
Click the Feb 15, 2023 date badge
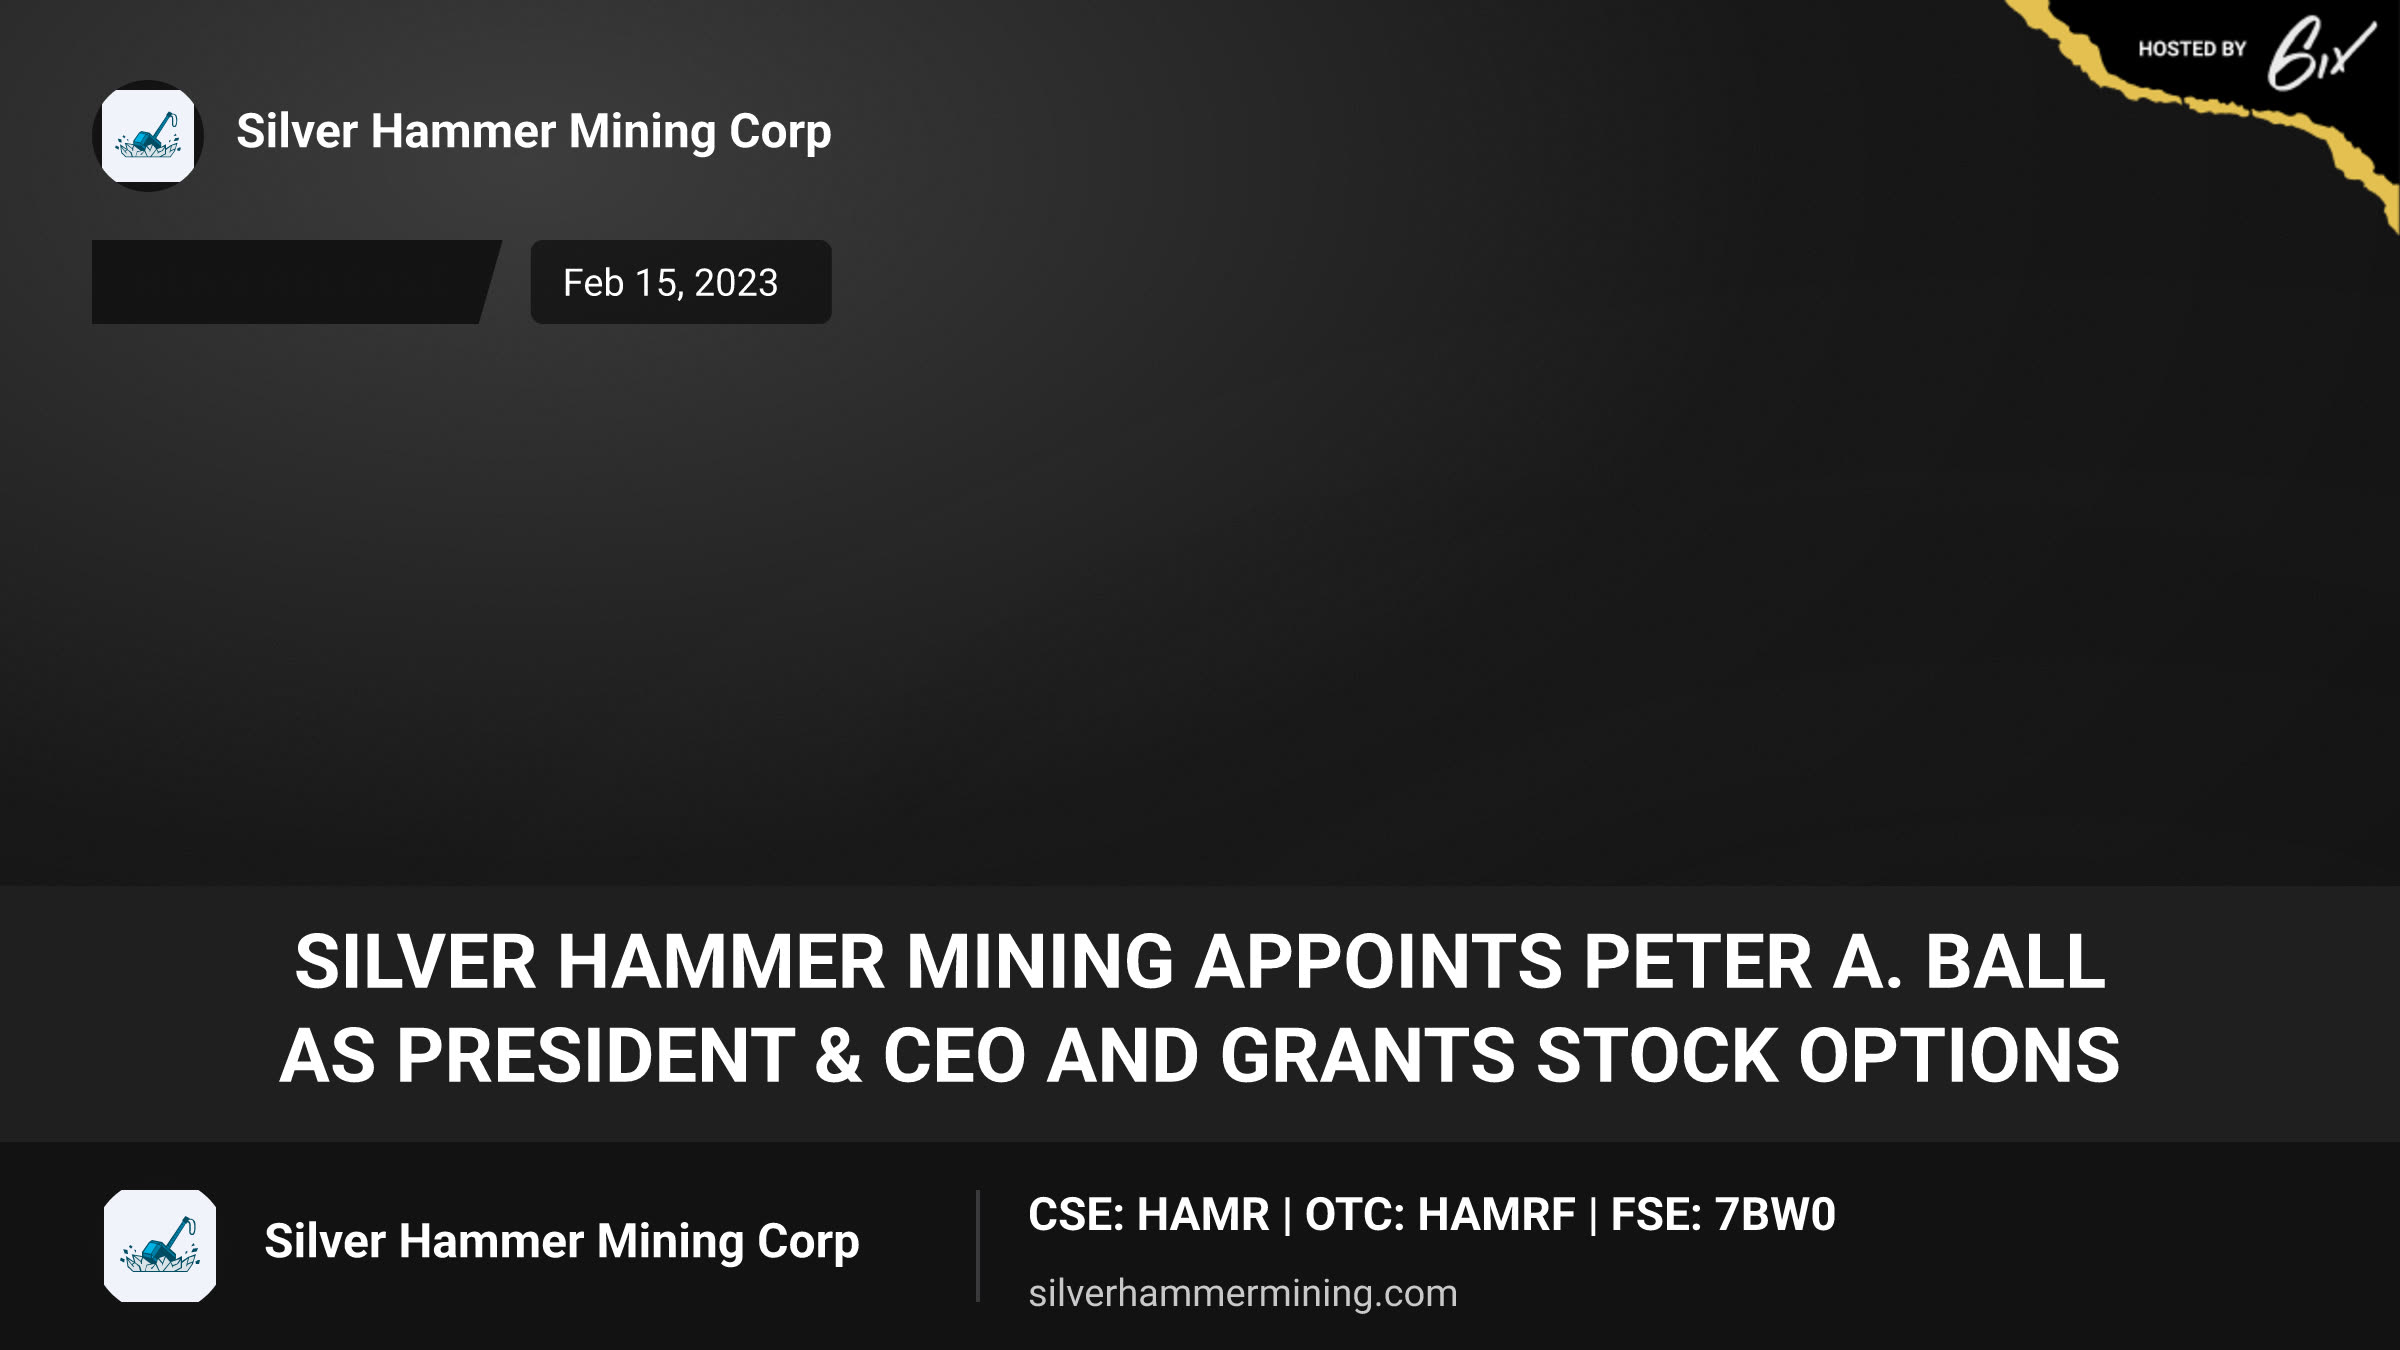pyautogui.click(x=681, y=282)
